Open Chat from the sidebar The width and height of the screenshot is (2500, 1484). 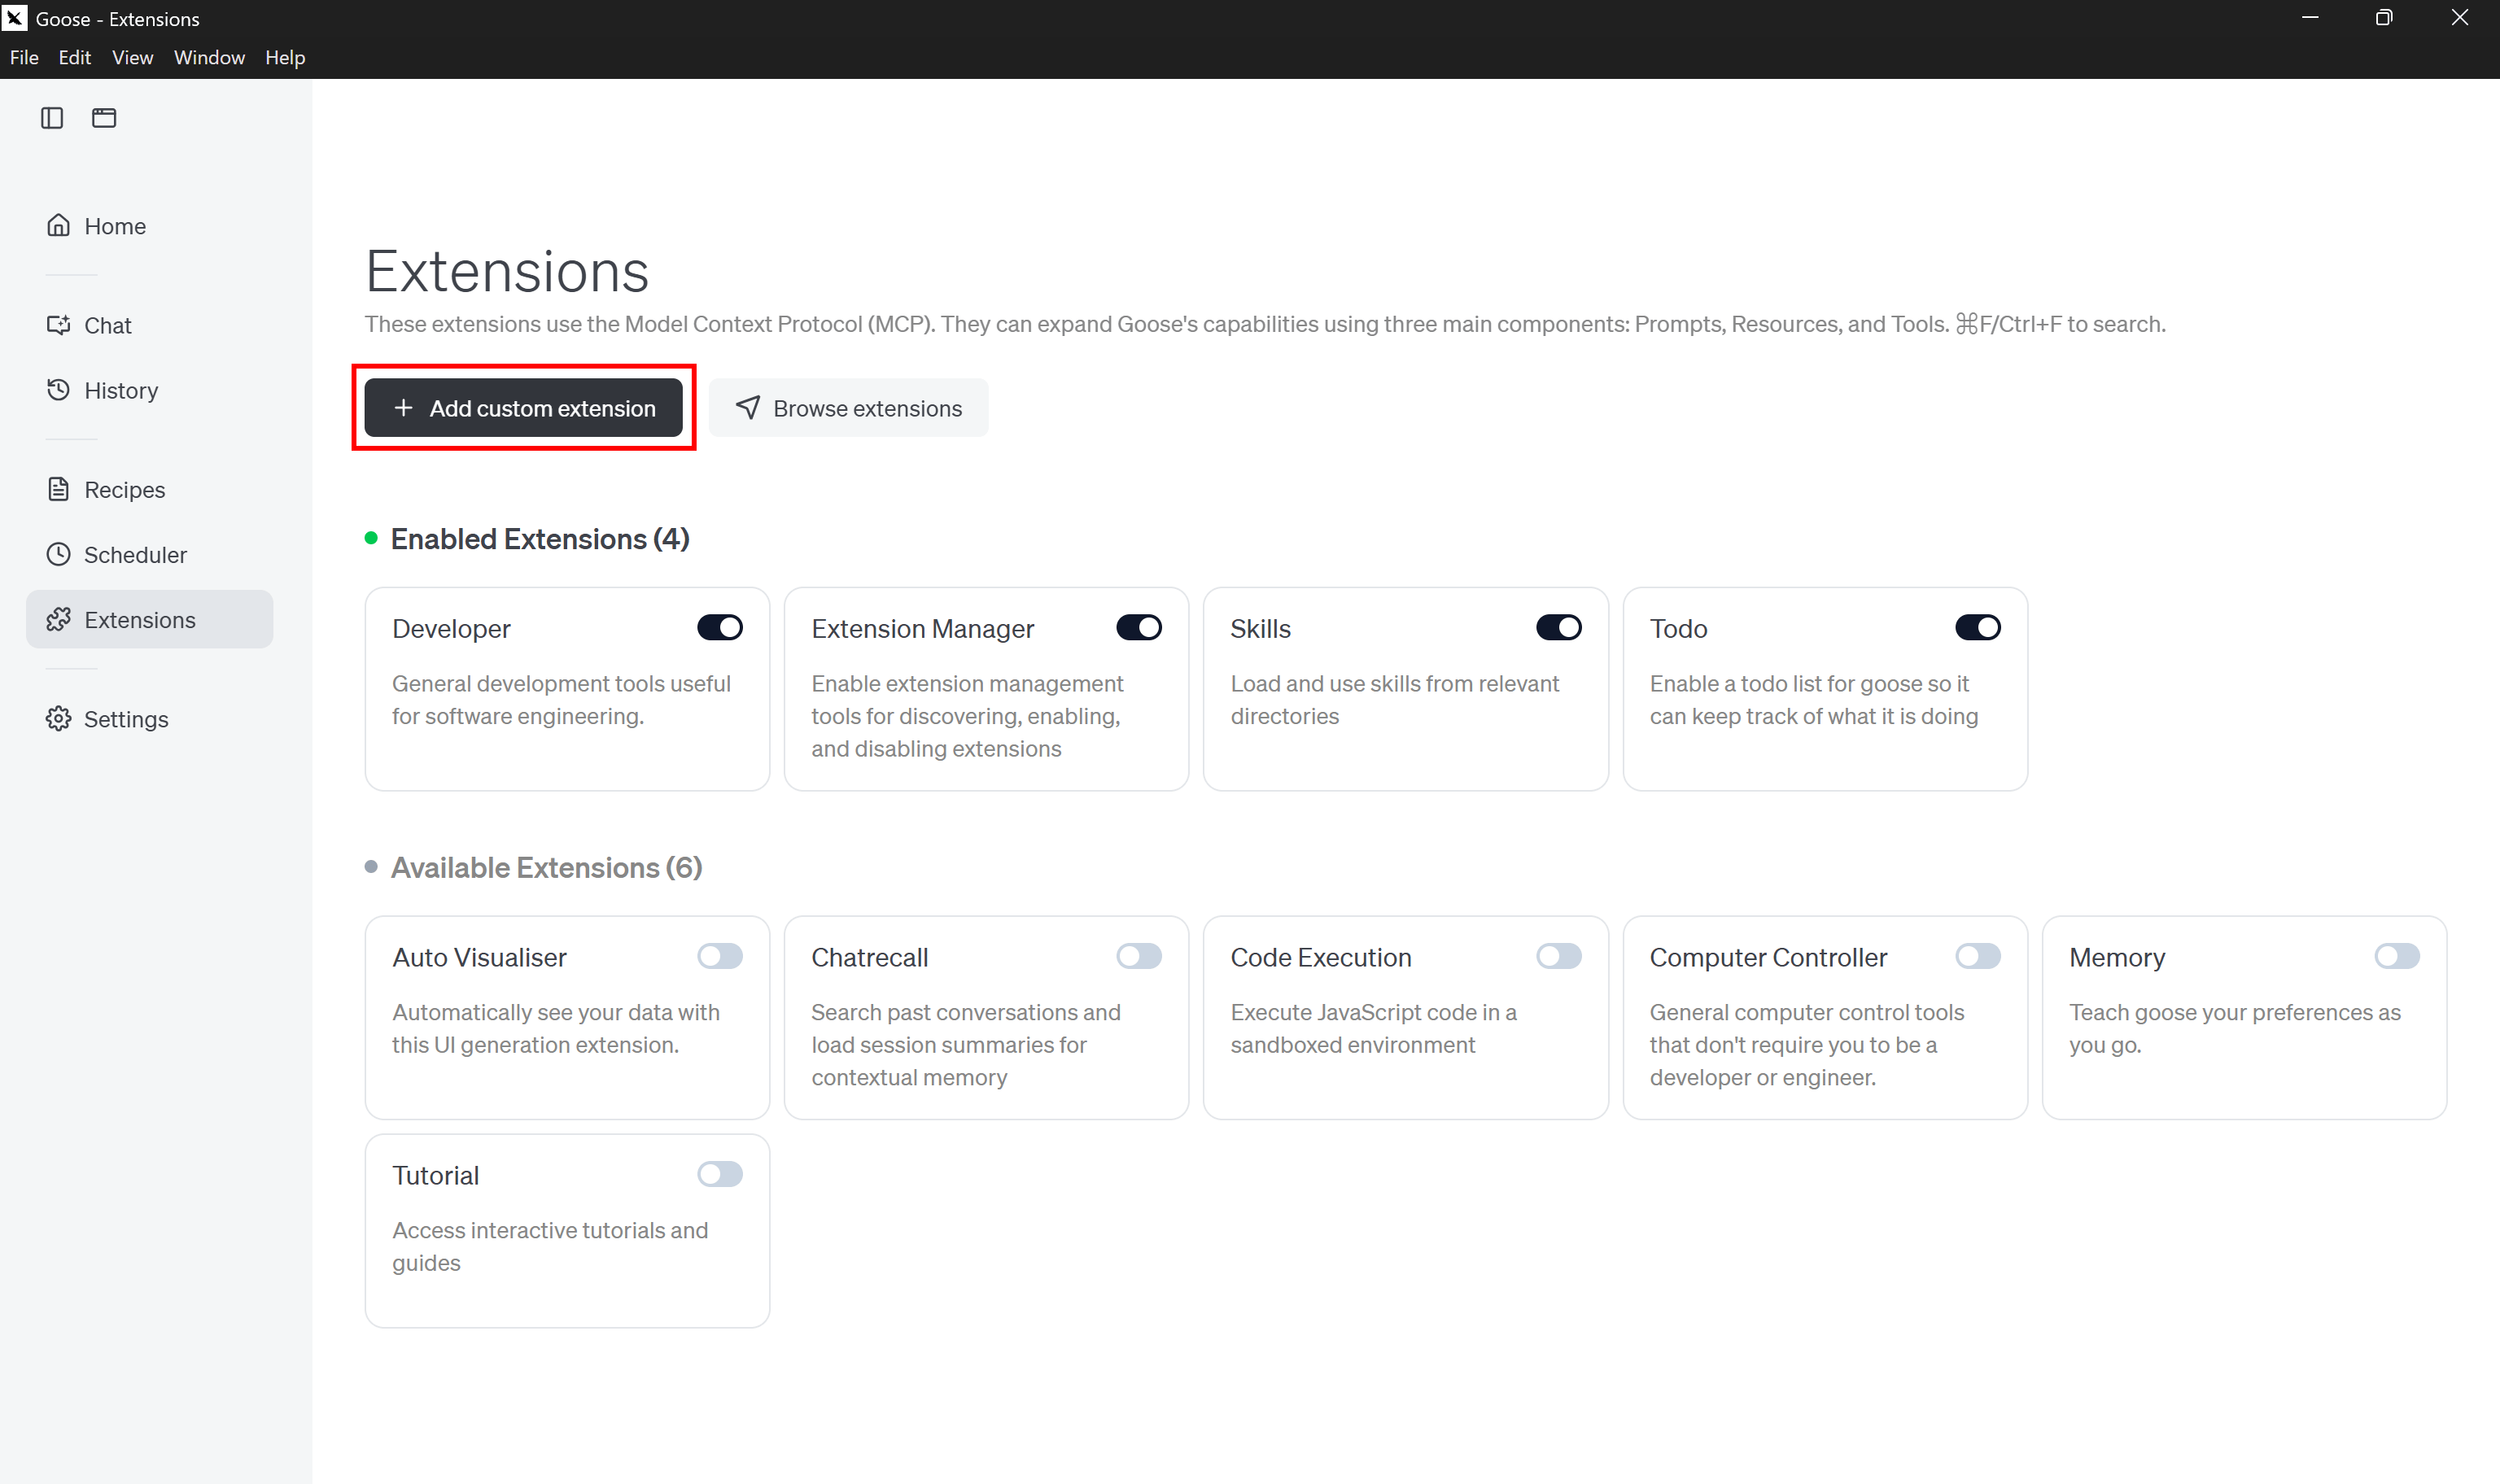point(149,325)
